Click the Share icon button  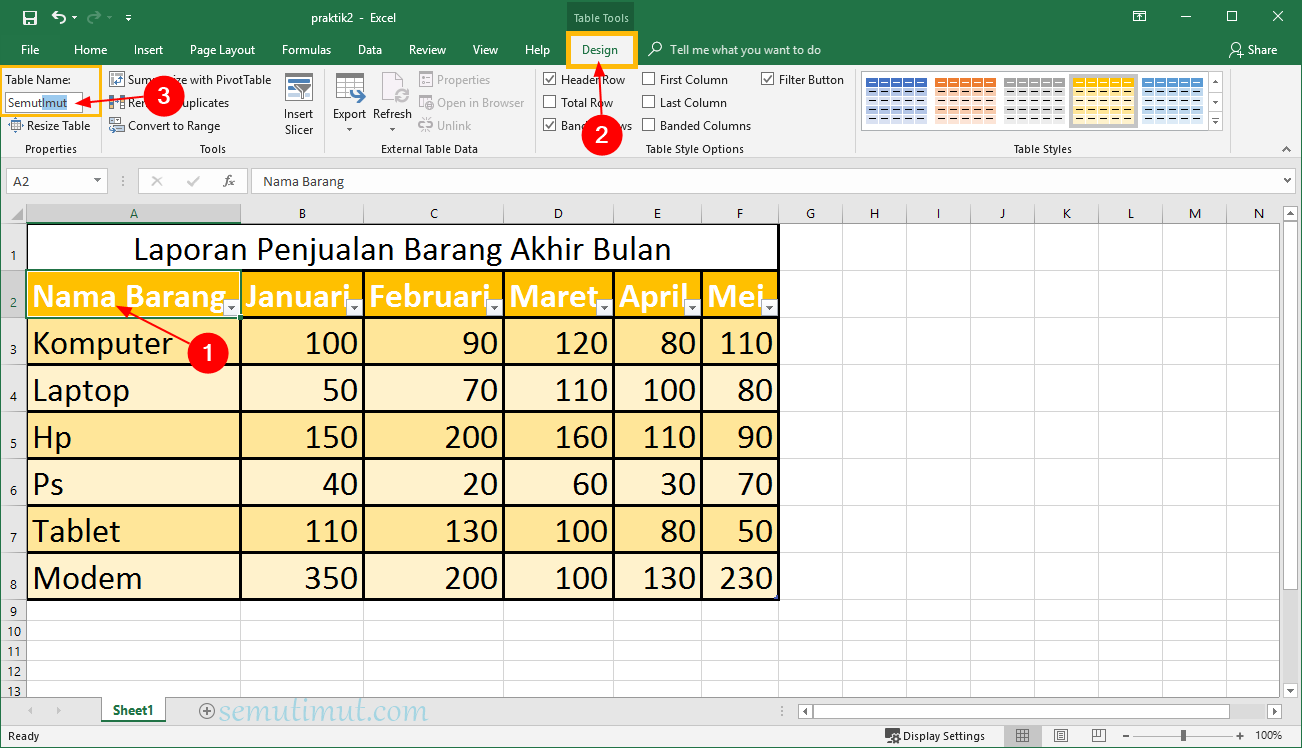(x=1254, y=50)
